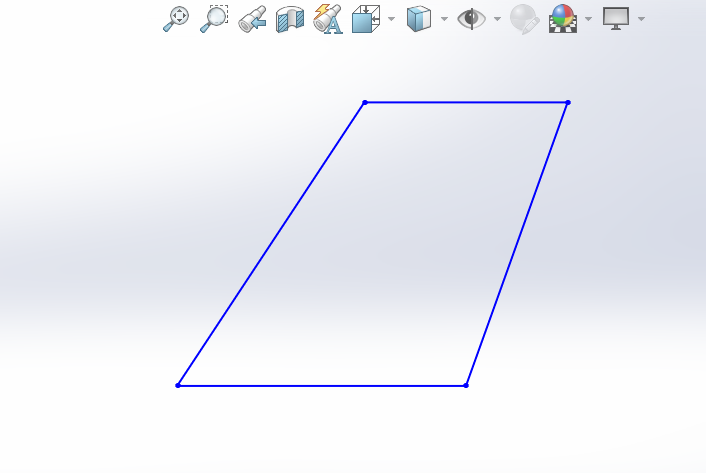Click the Previous View icon
The height and width of the screenshot is (473, 706).
coord(252,19)
